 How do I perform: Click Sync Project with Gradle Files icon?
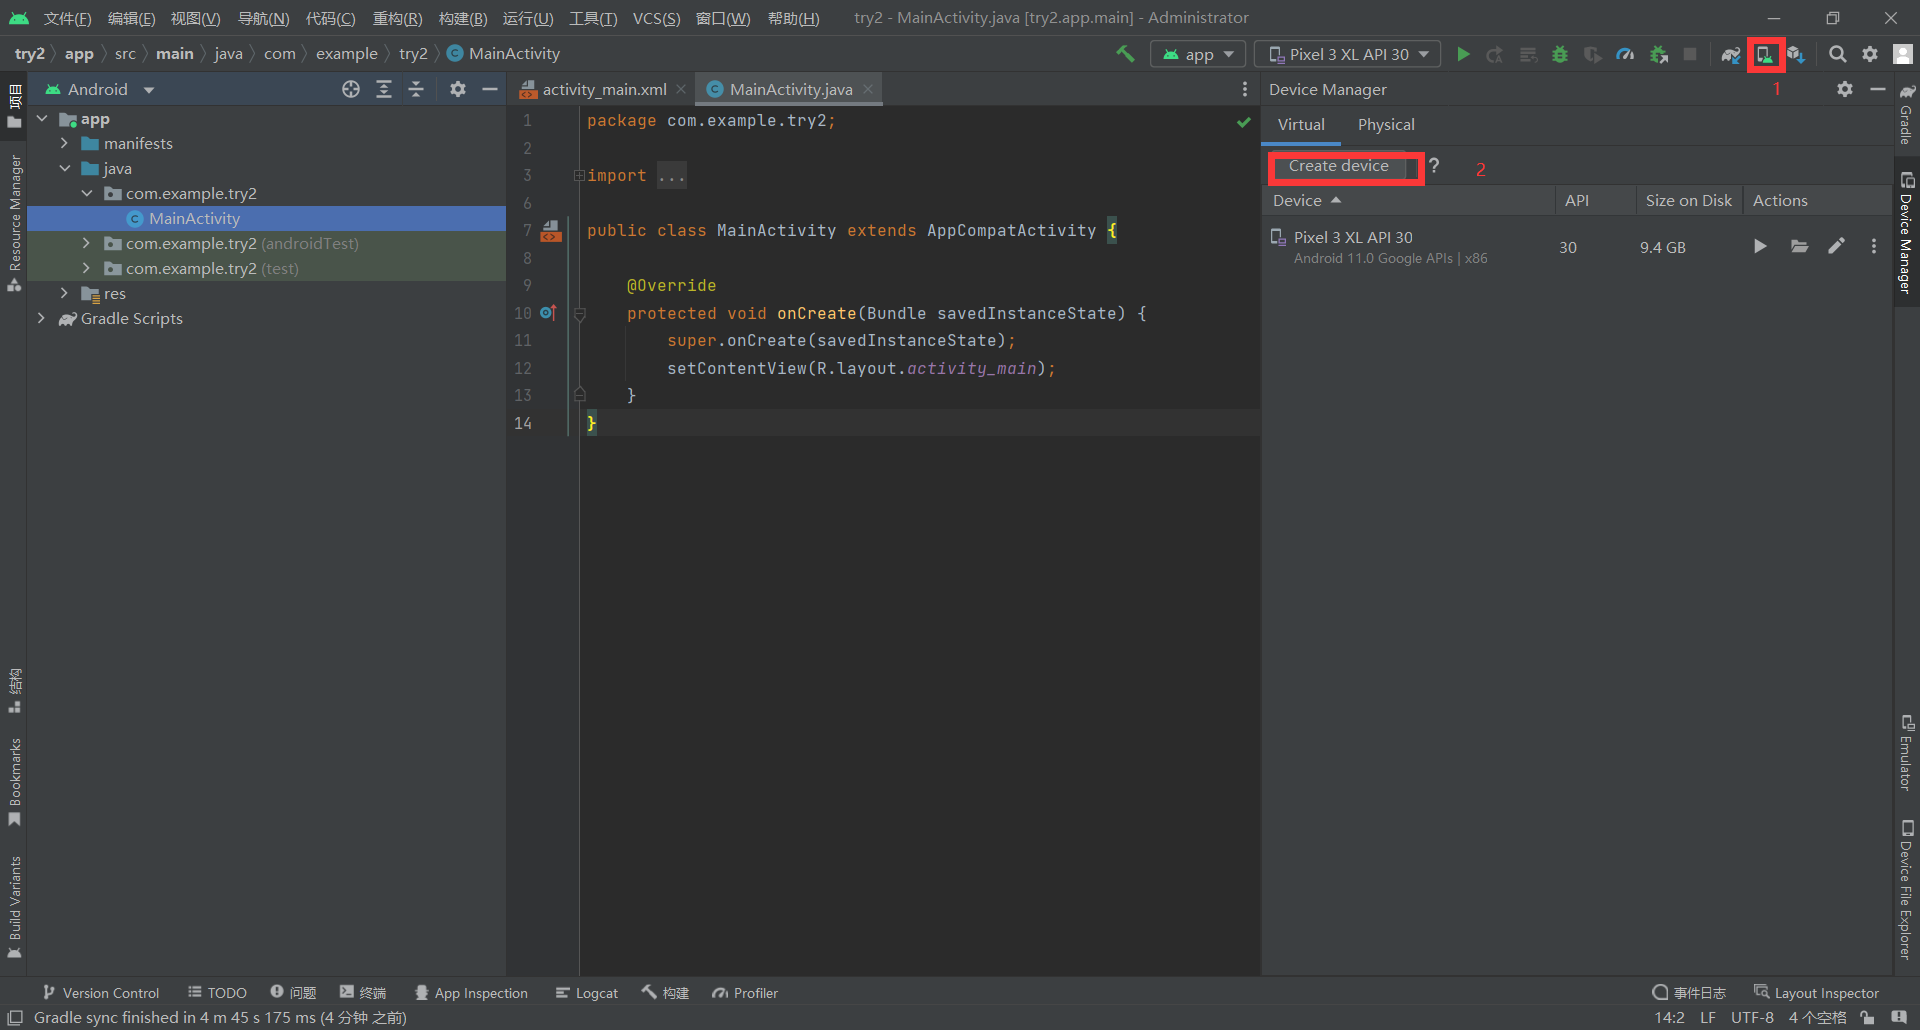point(1731,54)
